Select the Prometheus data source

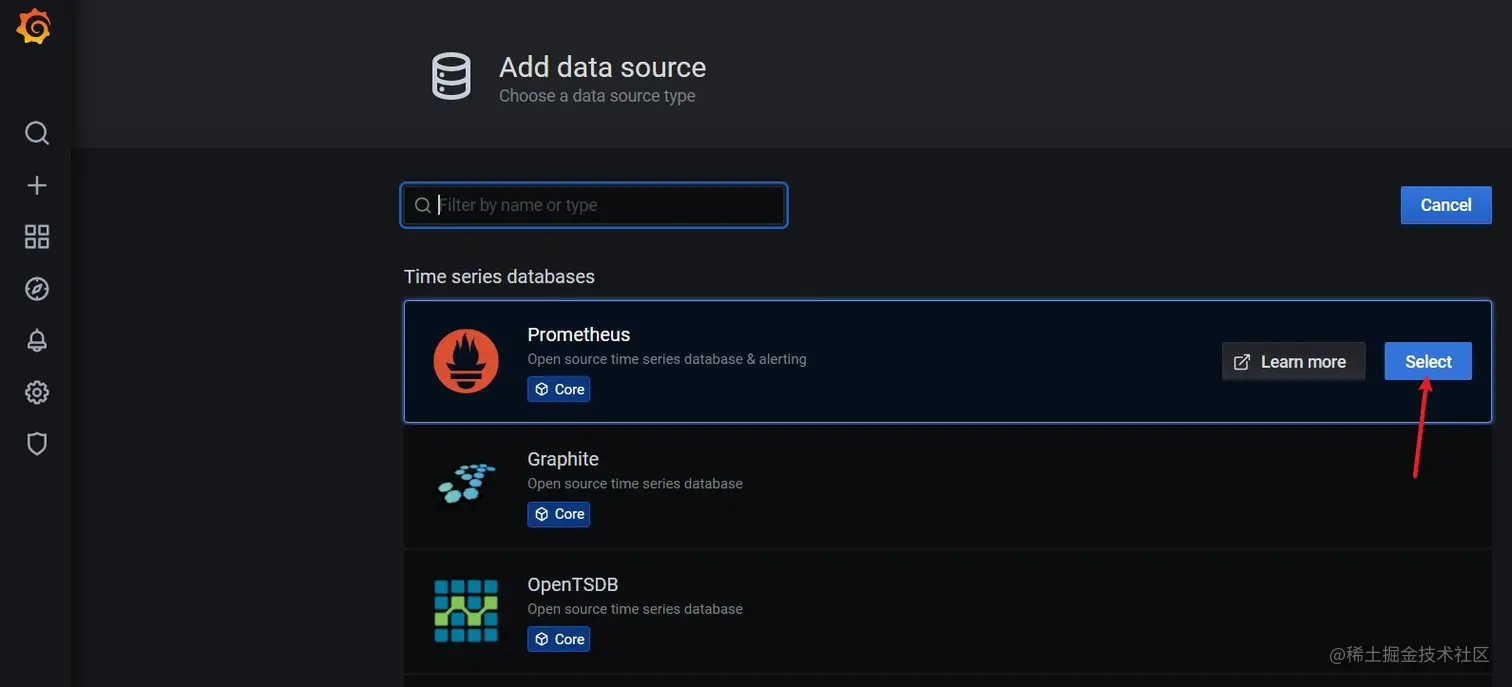point(1428,361)
